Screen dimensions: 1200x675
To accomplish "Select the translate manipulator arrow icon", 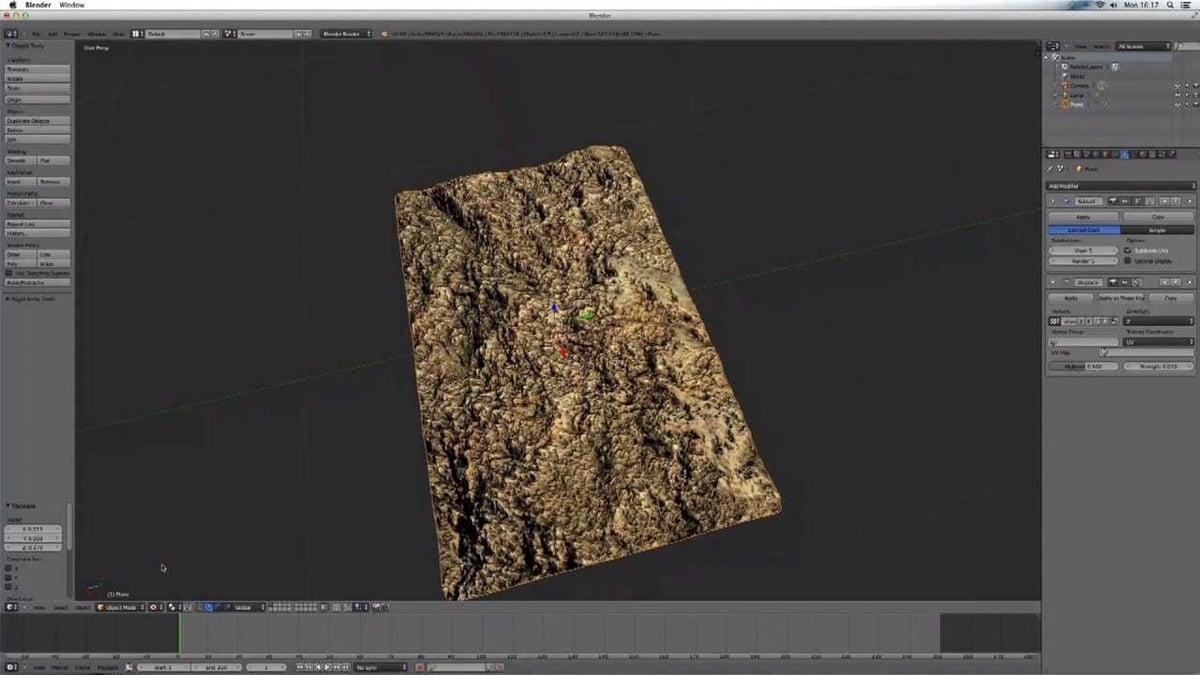I will pos(209,607).
